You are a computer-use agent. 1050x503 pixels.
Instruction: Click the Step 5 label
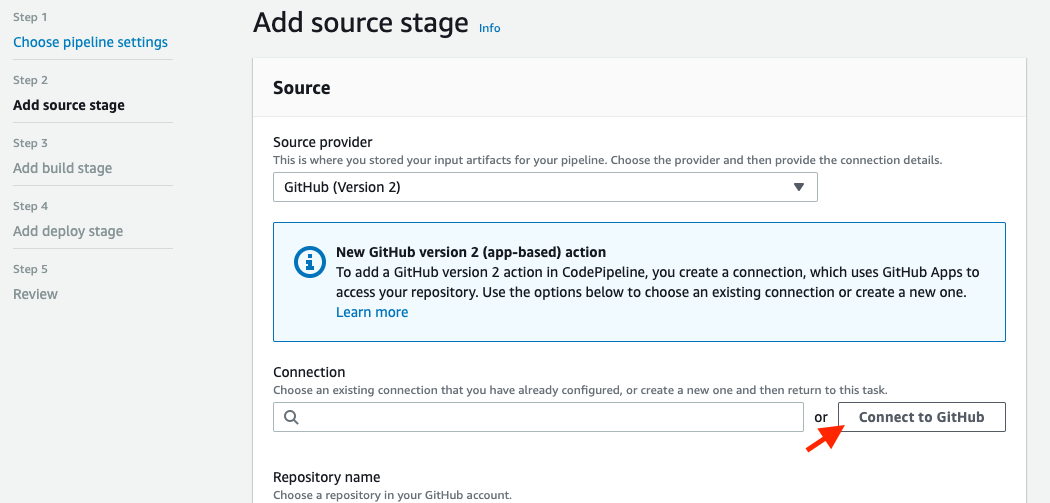(30, 269)
